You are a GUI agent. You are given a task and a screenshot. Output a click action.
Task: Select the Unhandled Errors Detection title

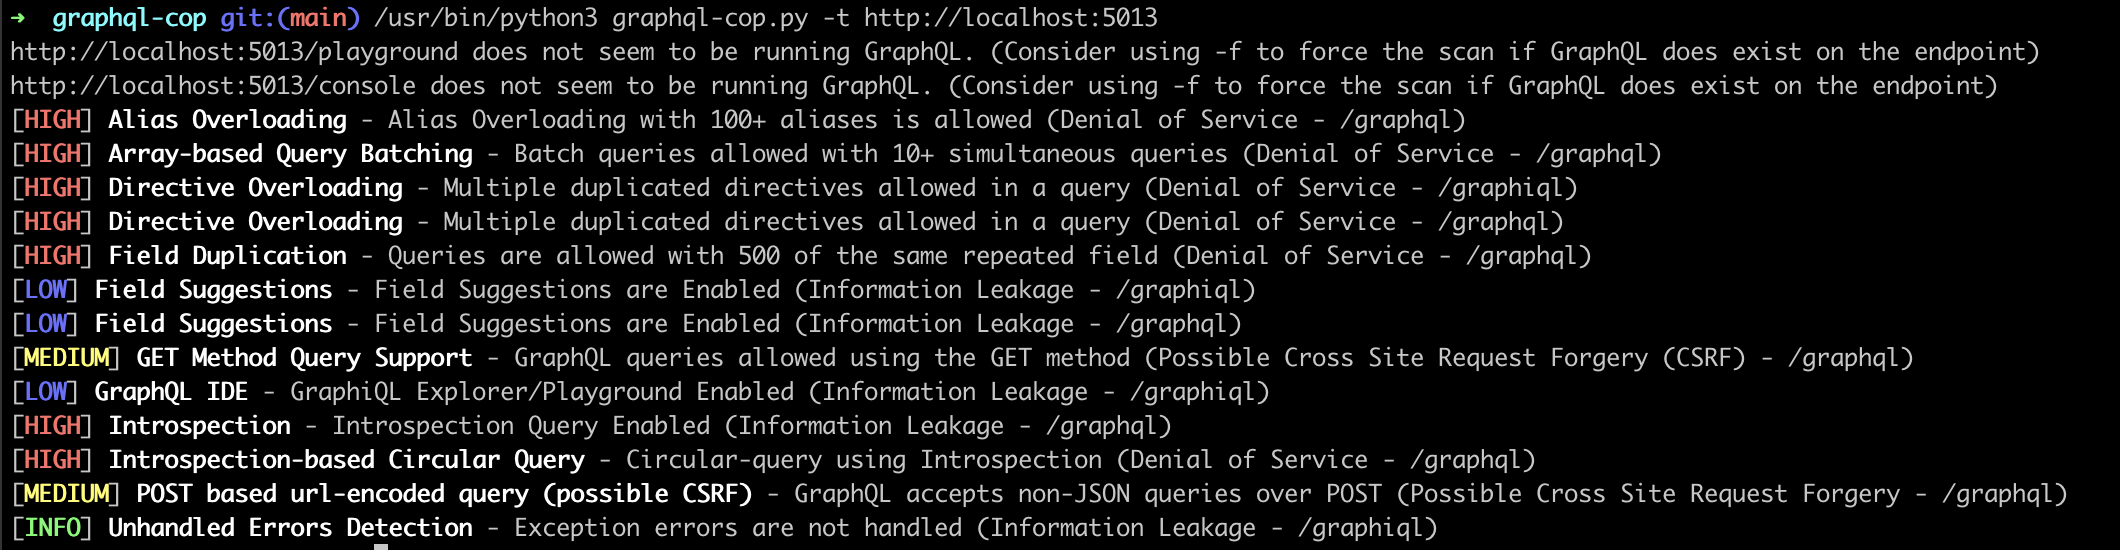tap(290, 528)
